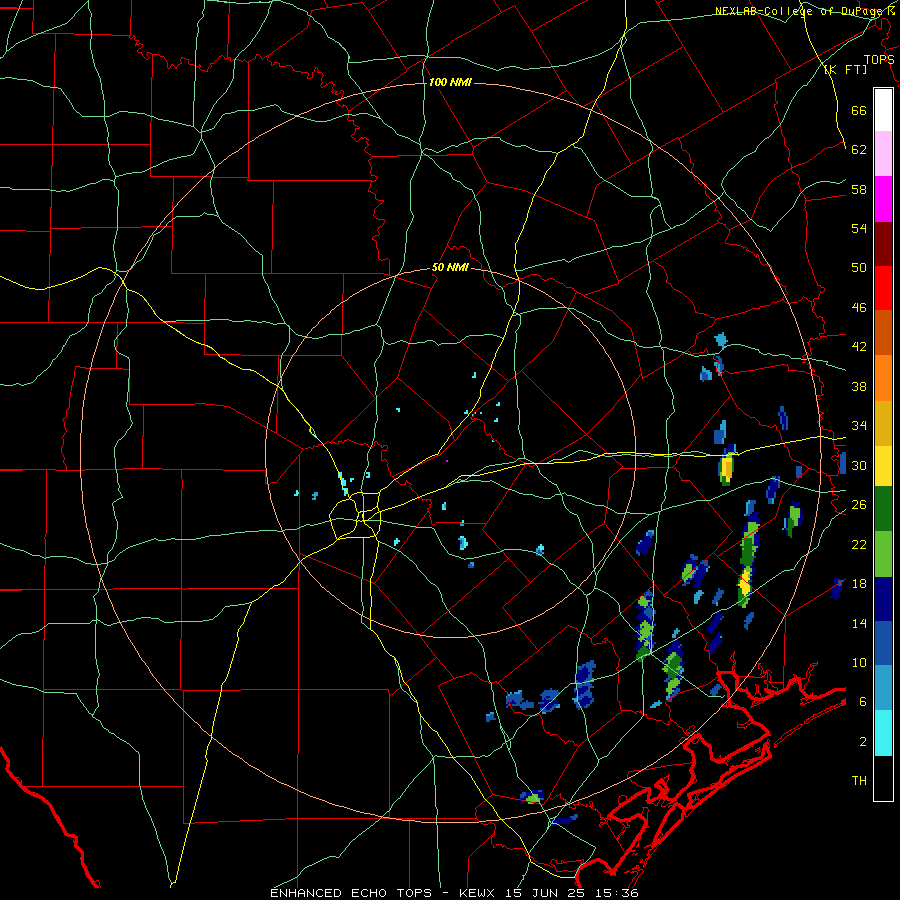
Task: Pick the cyan legend swatch
Action: click(883, 733)
